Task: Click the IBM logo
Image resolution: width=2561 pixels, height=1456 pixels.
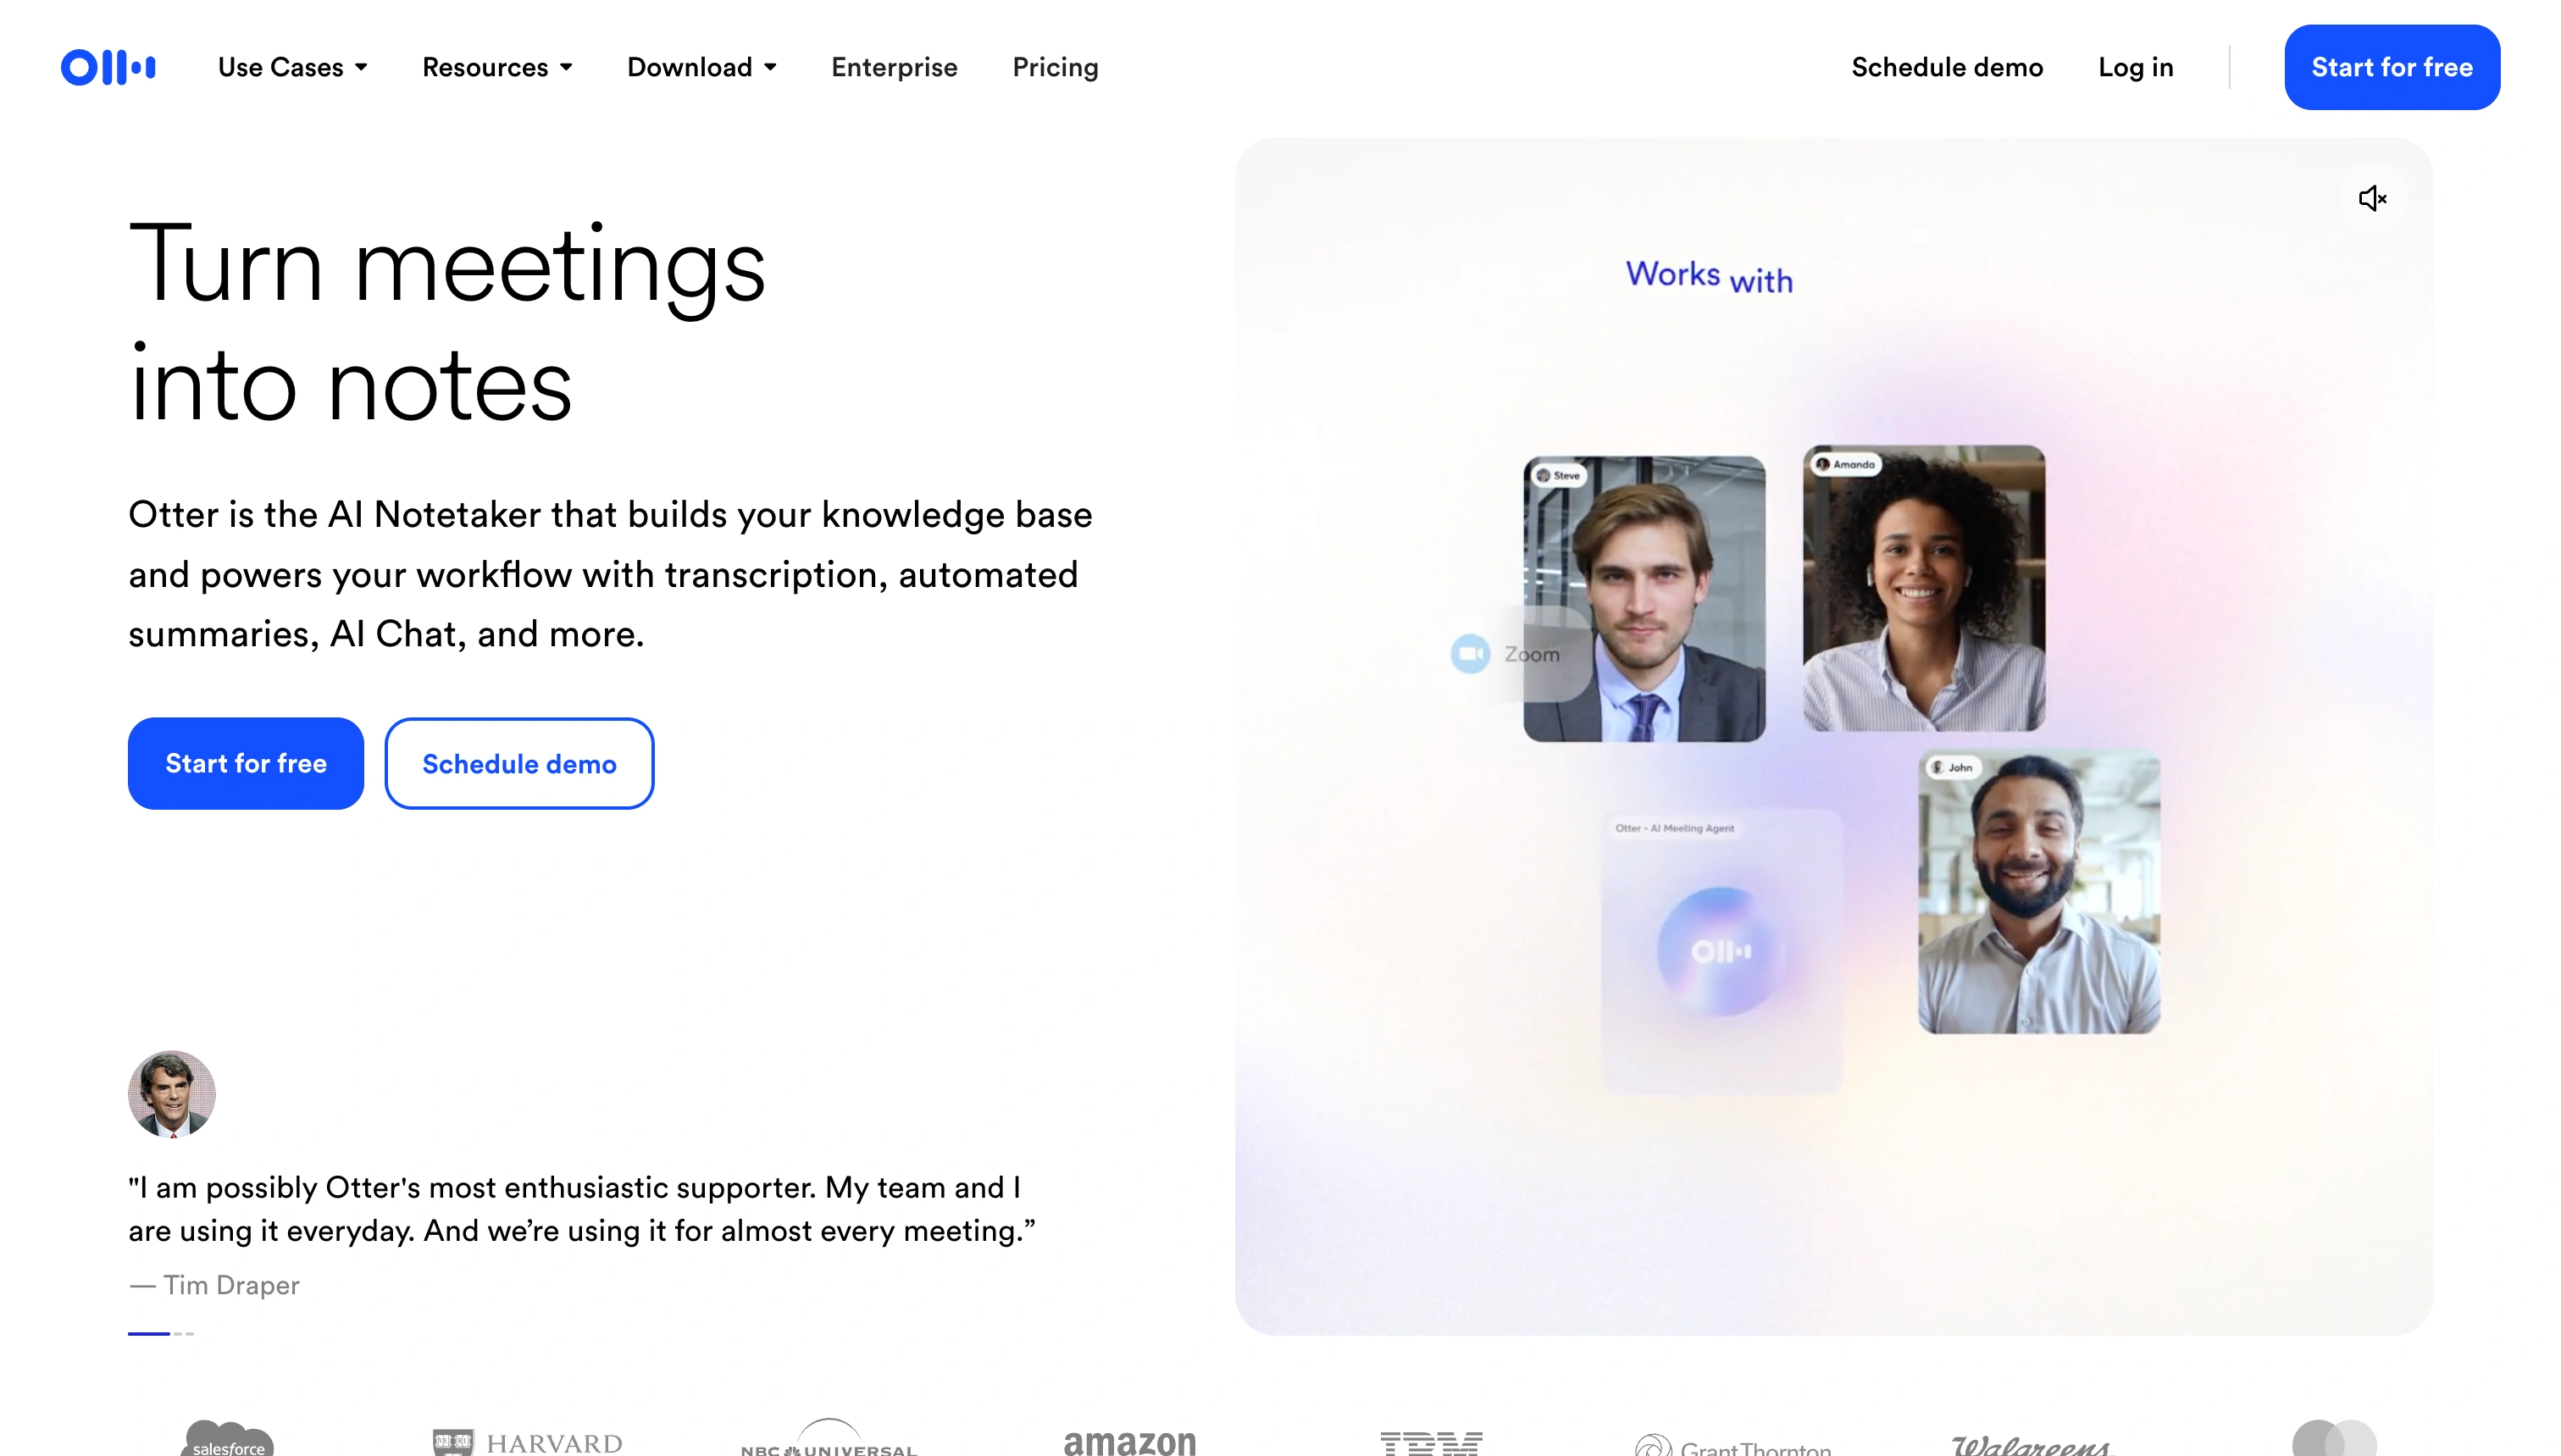Action: [1431, 1442]
